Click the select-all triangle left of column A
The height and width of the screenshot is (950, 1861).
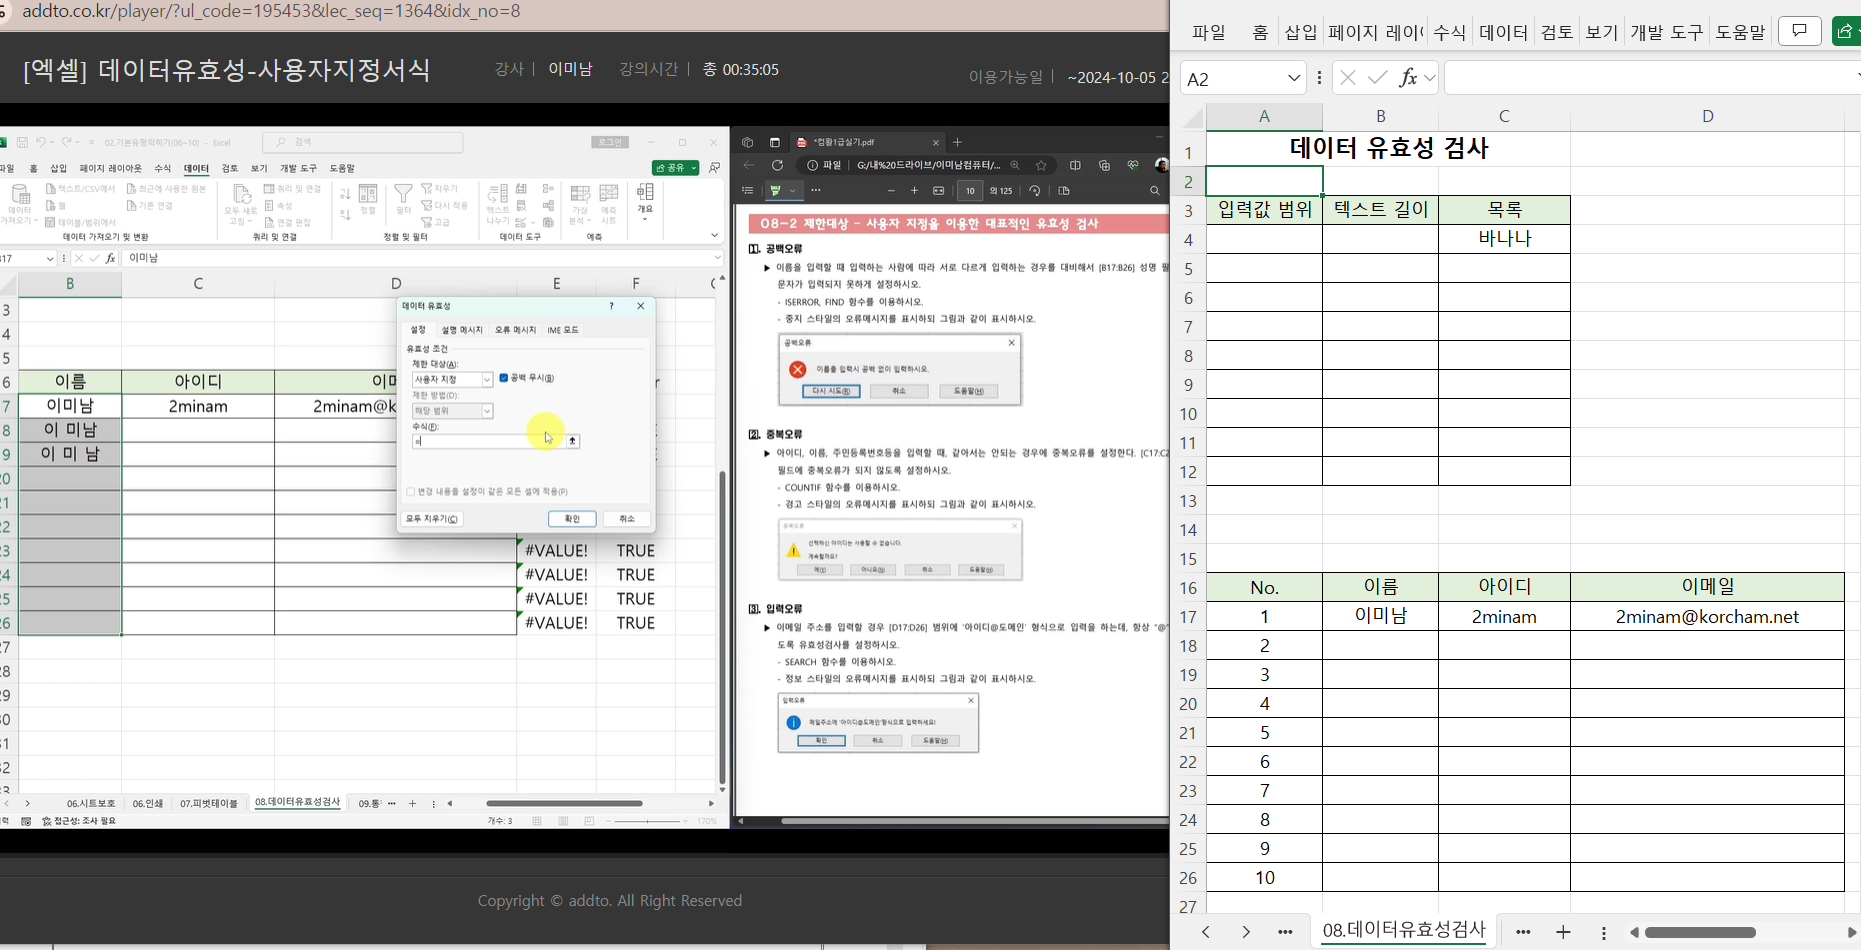1192,117
